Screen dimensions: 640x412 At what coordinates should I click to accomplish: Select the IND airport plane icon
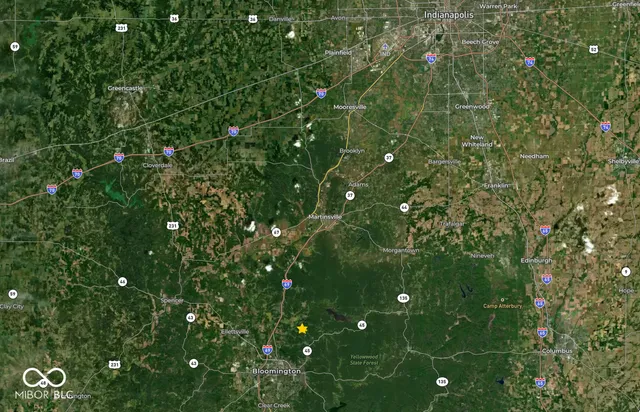385,47
